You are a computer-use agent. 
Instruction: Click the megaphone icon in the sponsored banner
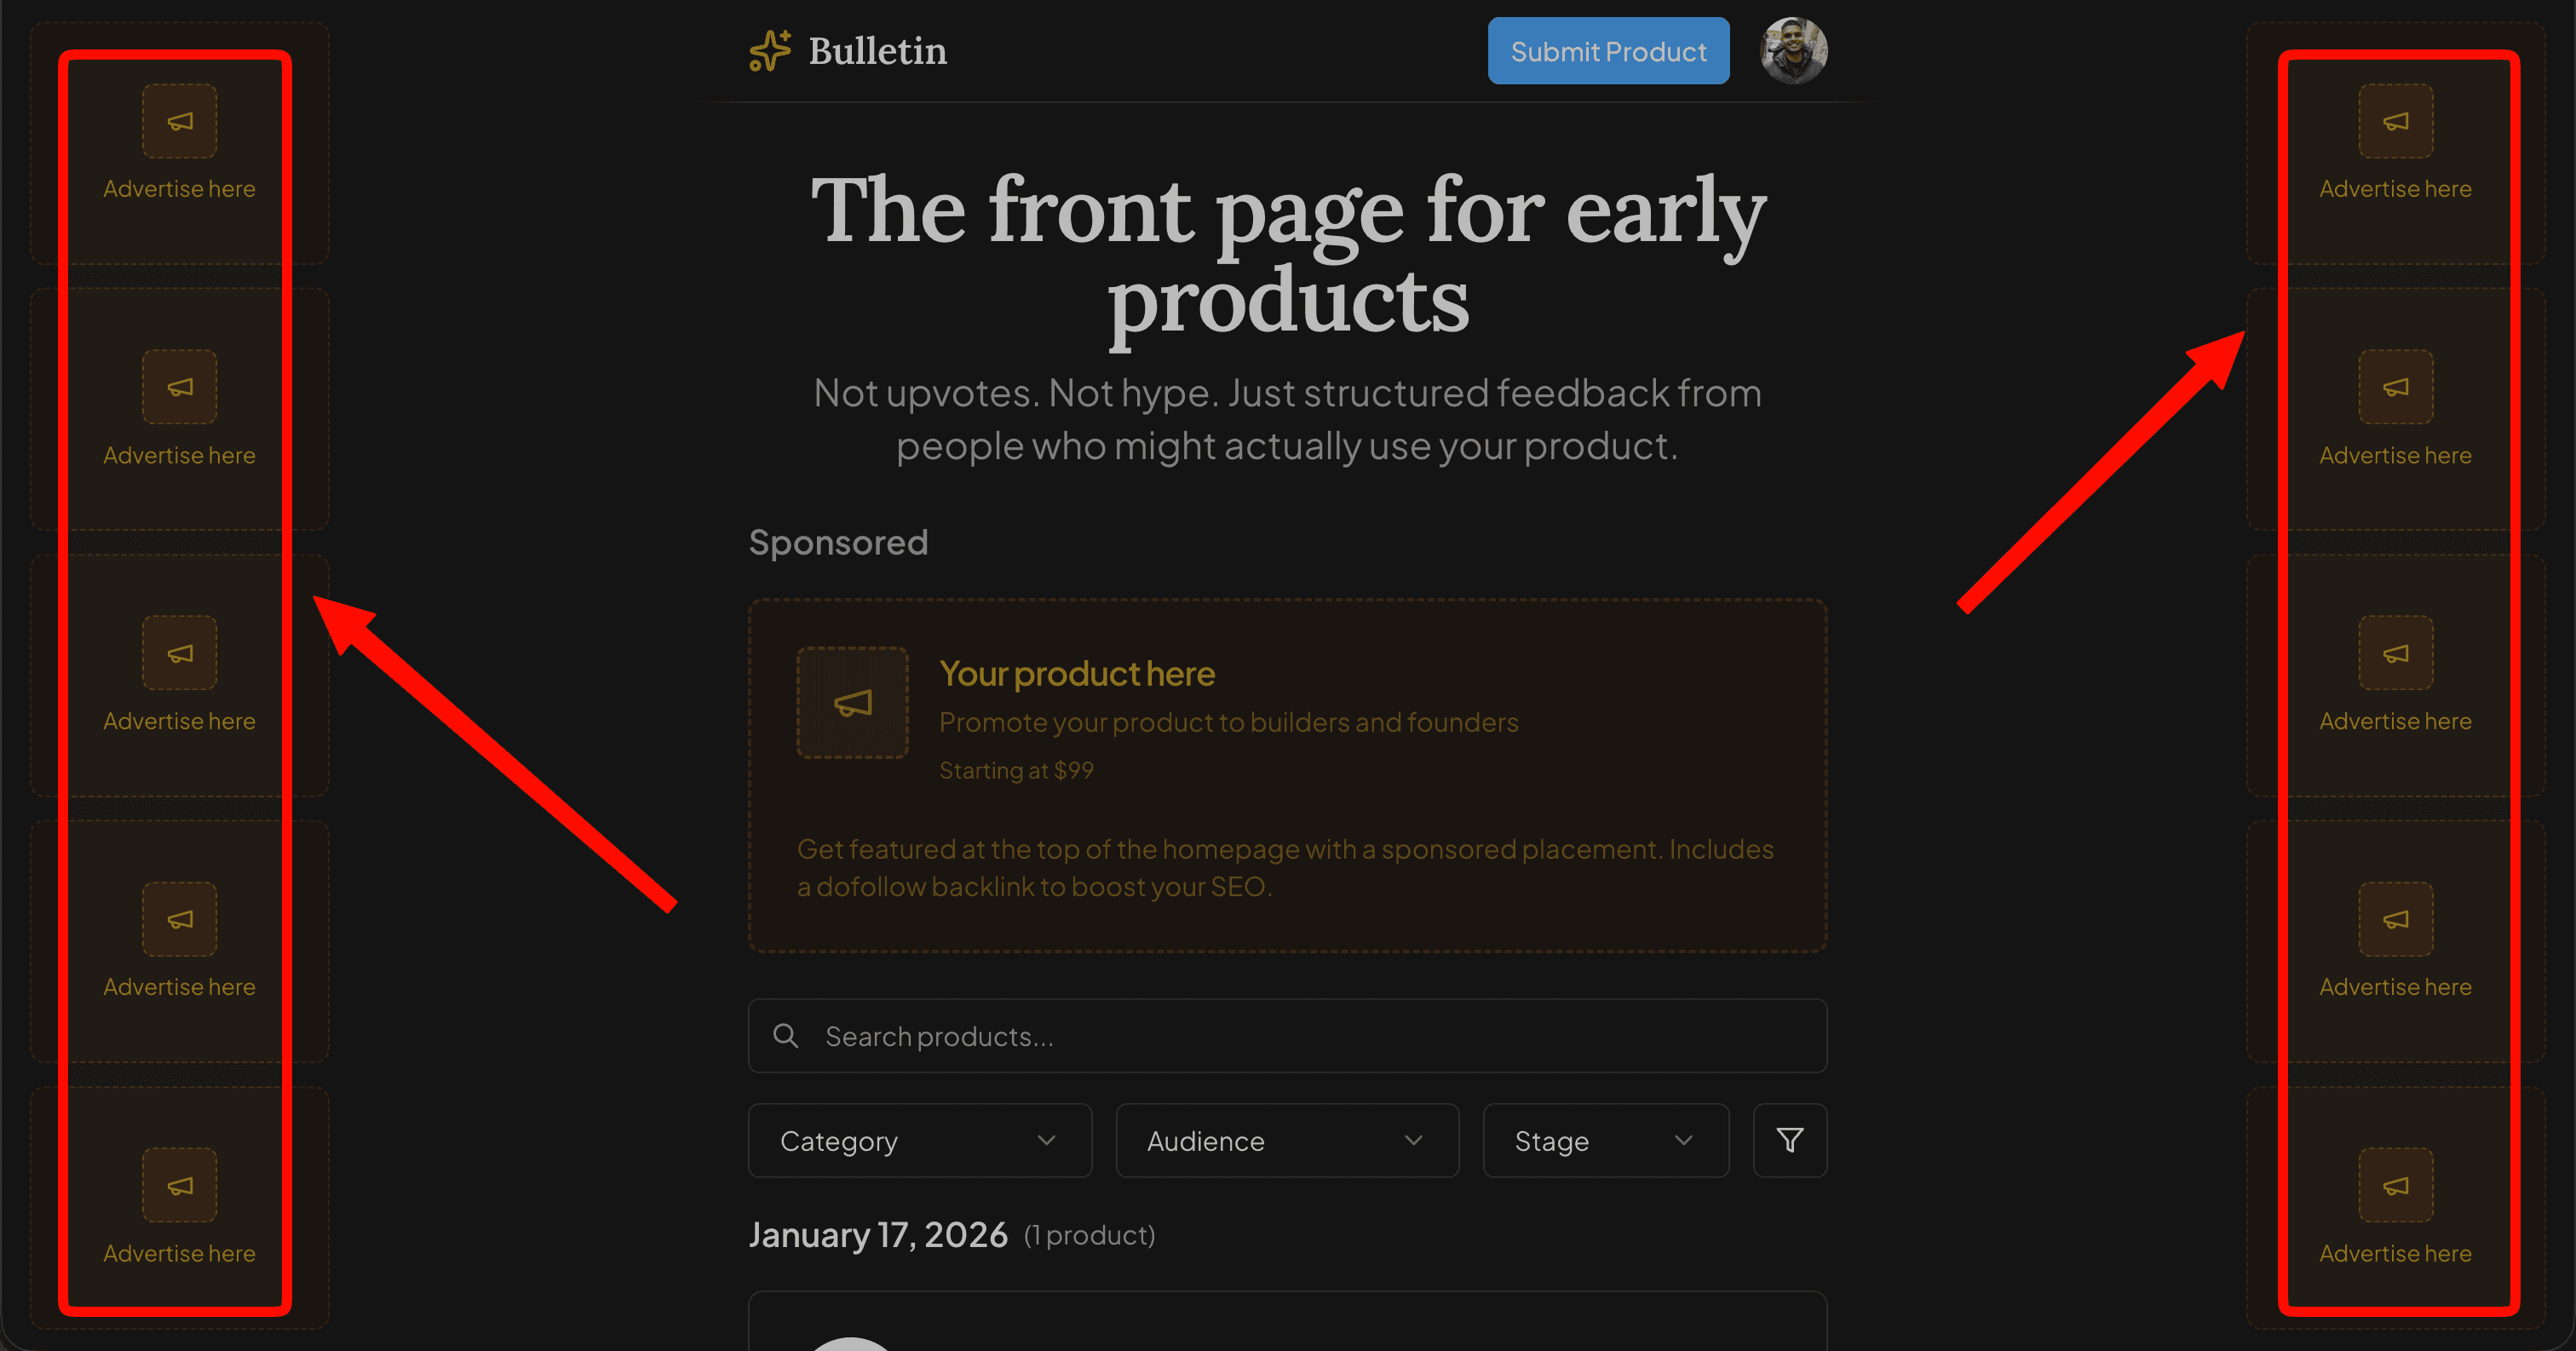[x=852, y=701]
